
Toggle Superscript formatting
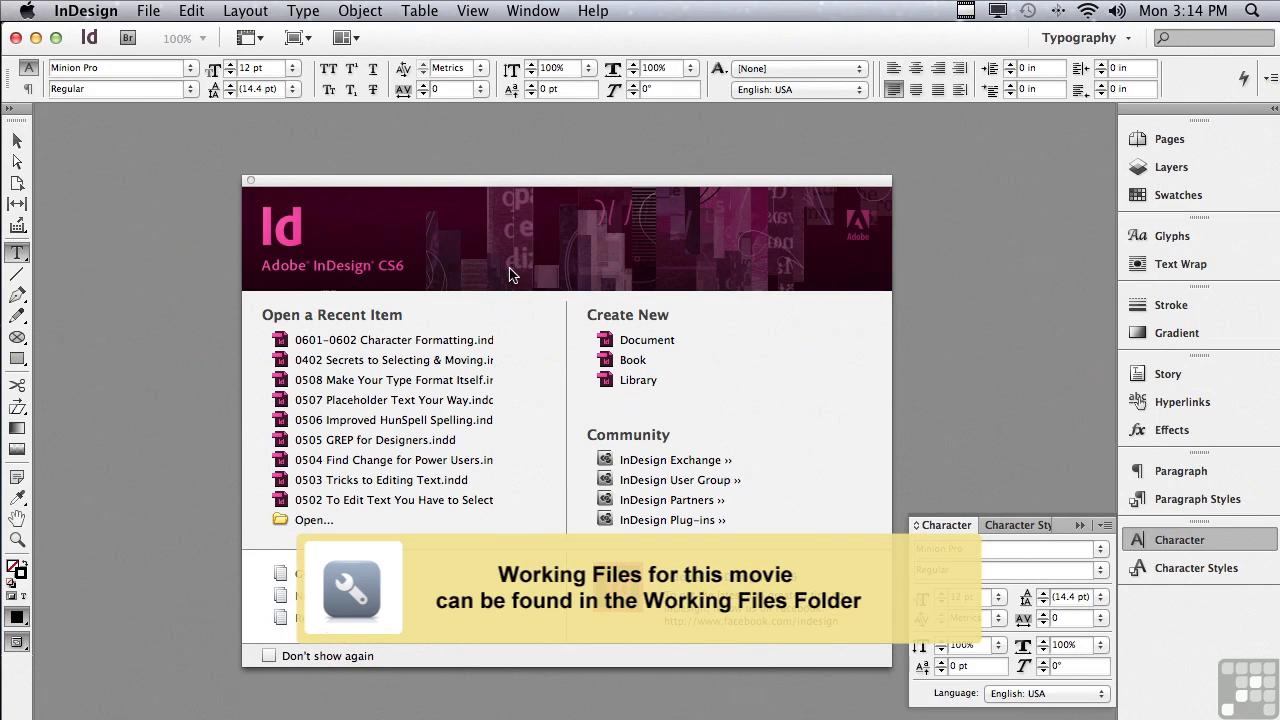tap(351, 69)
